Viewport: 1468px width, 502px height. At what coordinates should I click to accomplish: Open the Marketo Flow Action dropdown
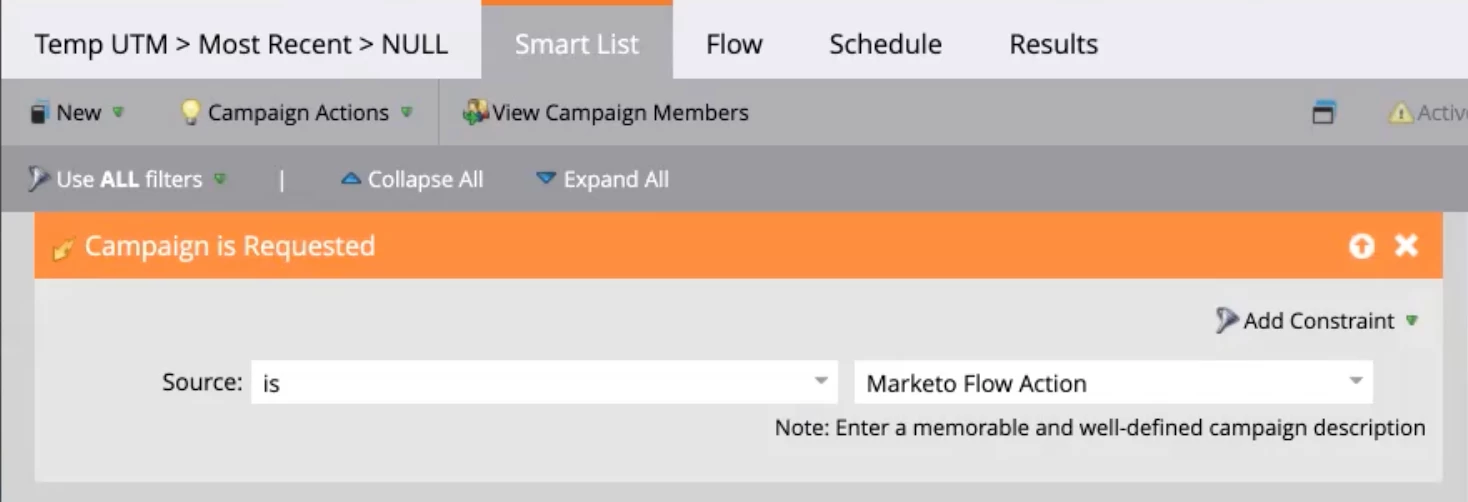(x=1356, y=382)
